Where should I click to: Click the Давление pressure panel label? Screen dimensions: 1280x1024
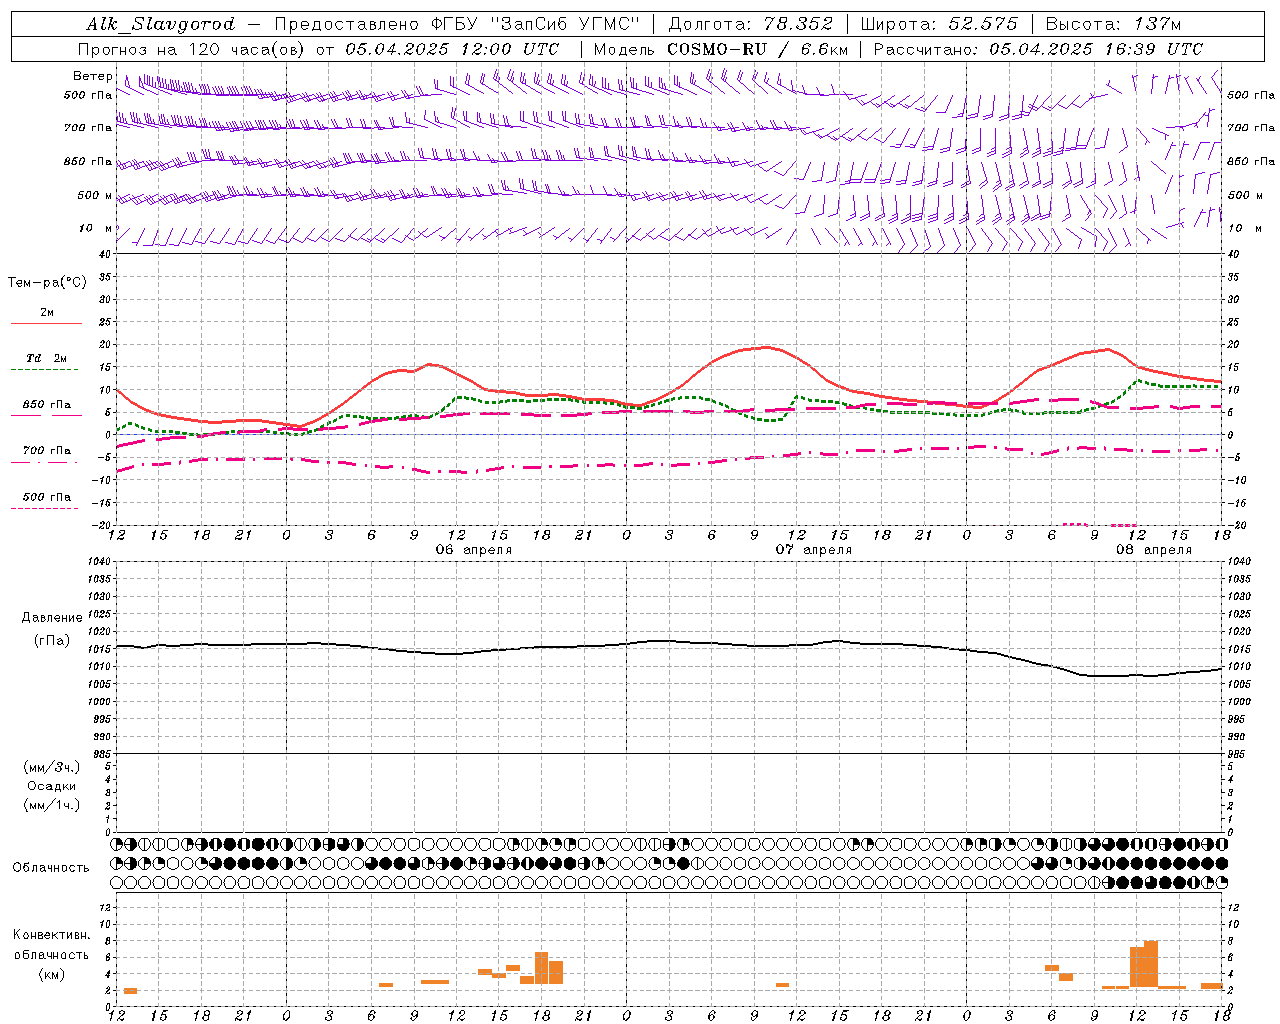click(x=52, y=618)
